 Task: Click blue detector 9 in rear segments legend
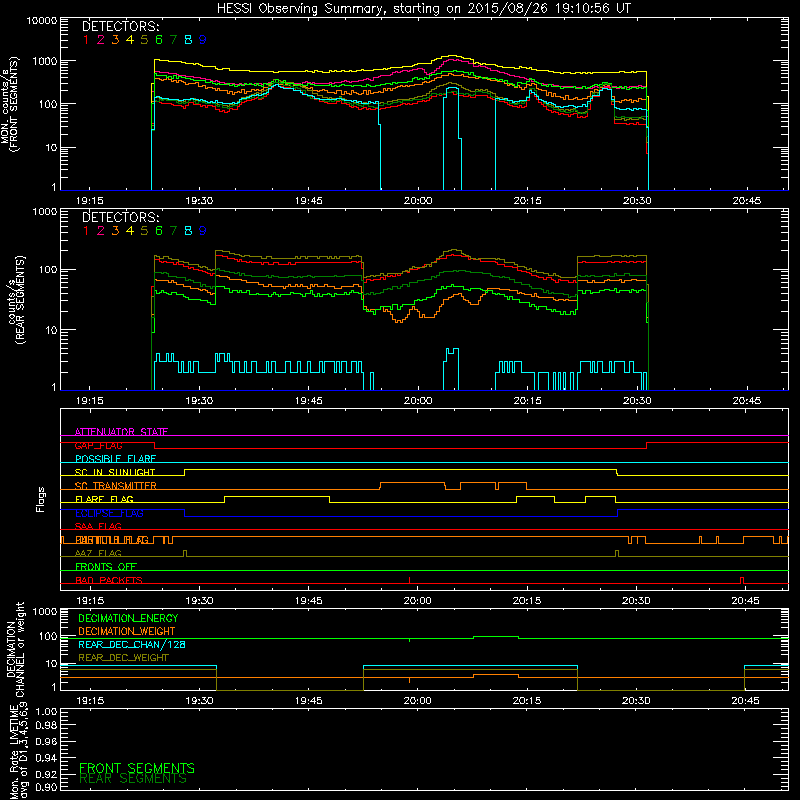tap(203, 231)
